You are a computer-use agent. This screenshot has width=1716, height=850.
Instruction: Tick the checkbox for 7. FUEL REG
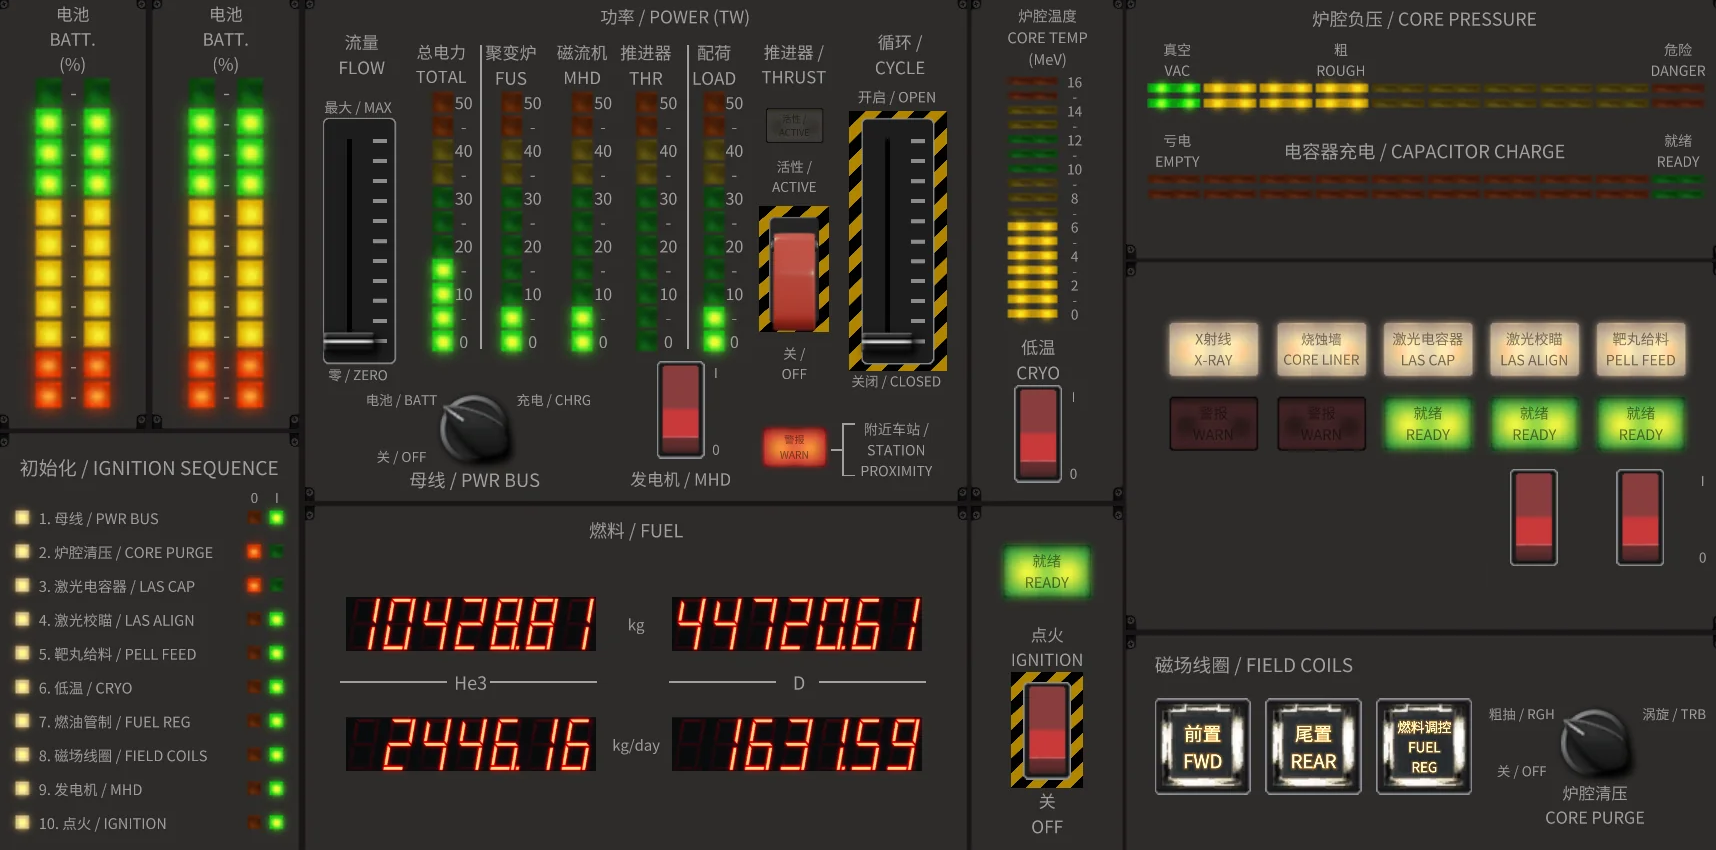tap(22, 722)
